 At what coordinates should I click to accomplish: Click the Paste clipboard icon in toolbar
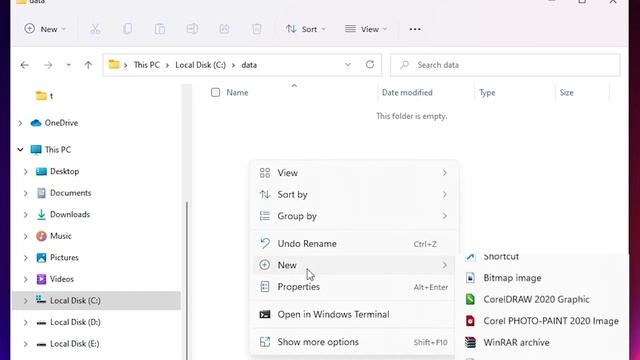(160, 29)
